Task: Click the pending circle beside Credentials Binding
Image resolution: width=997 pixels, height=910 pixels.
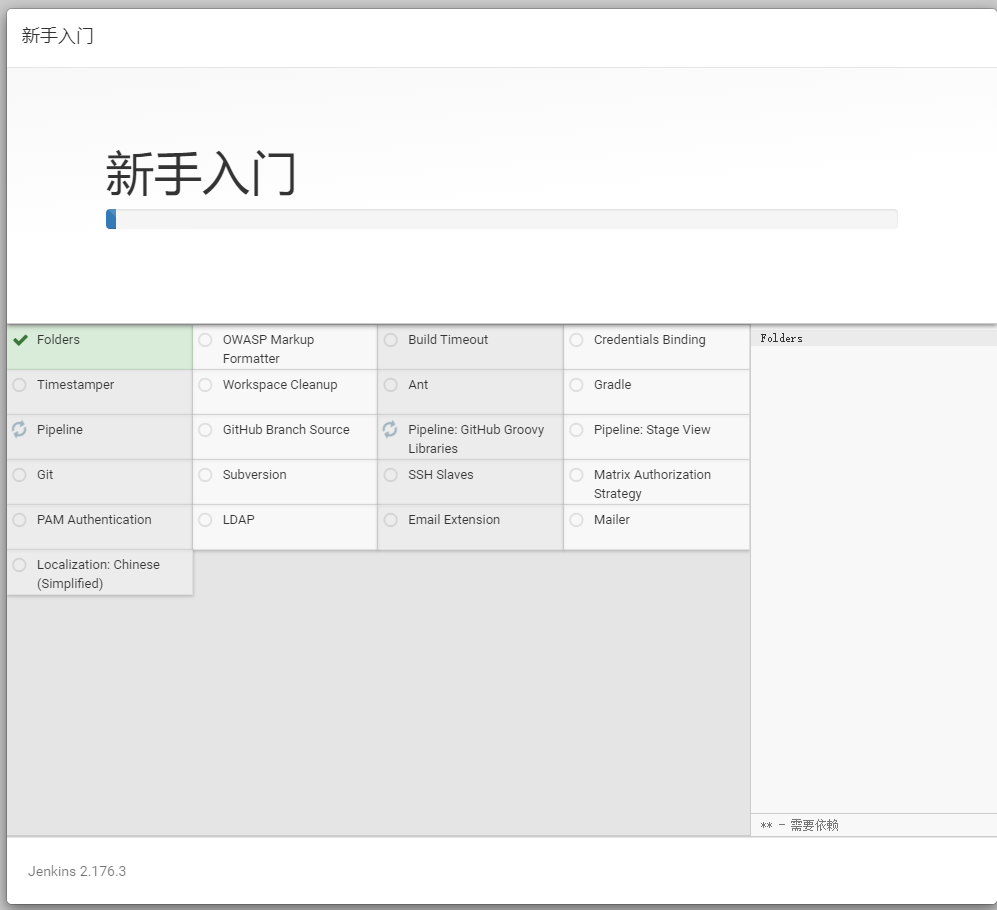Action: click(x=577, y=340)
